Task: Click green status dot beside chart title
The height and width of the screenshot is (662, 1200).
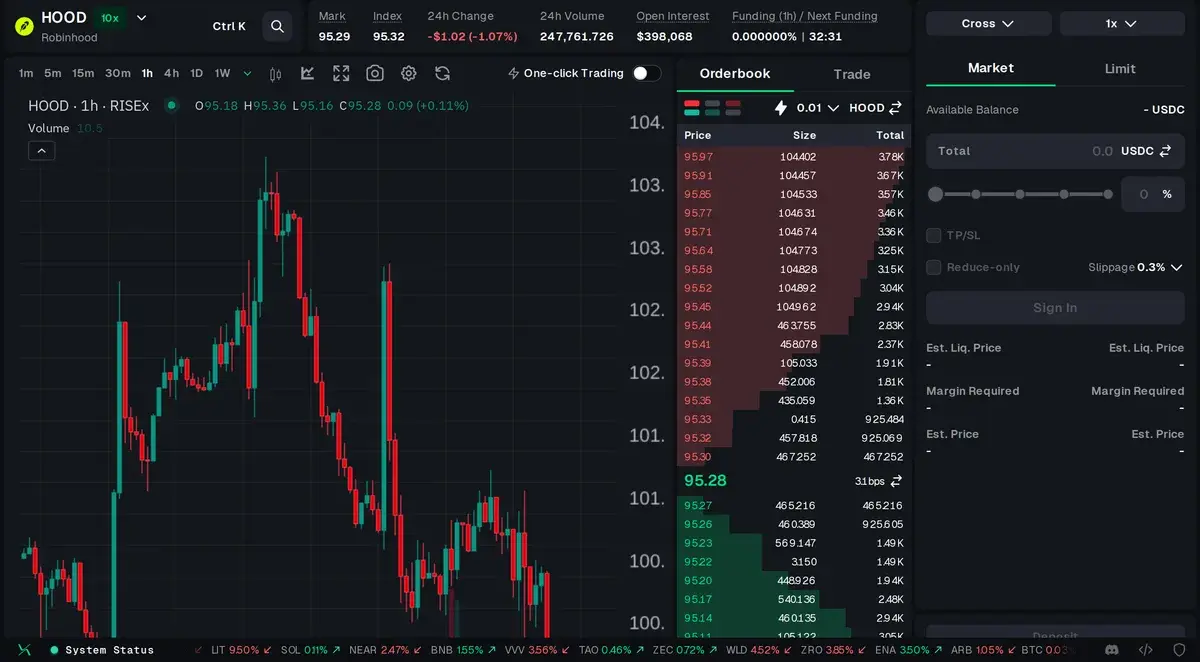Action: coord(172,105)
